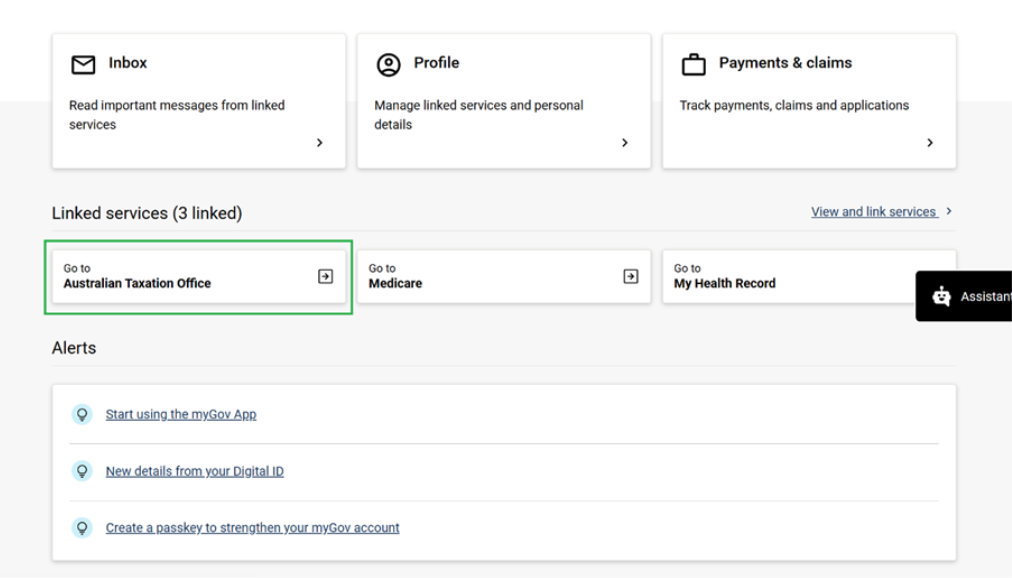The image size is (1012, 578).
Task: Click lightbulb icon beside Digital ID alert
Action: point(82,471)
